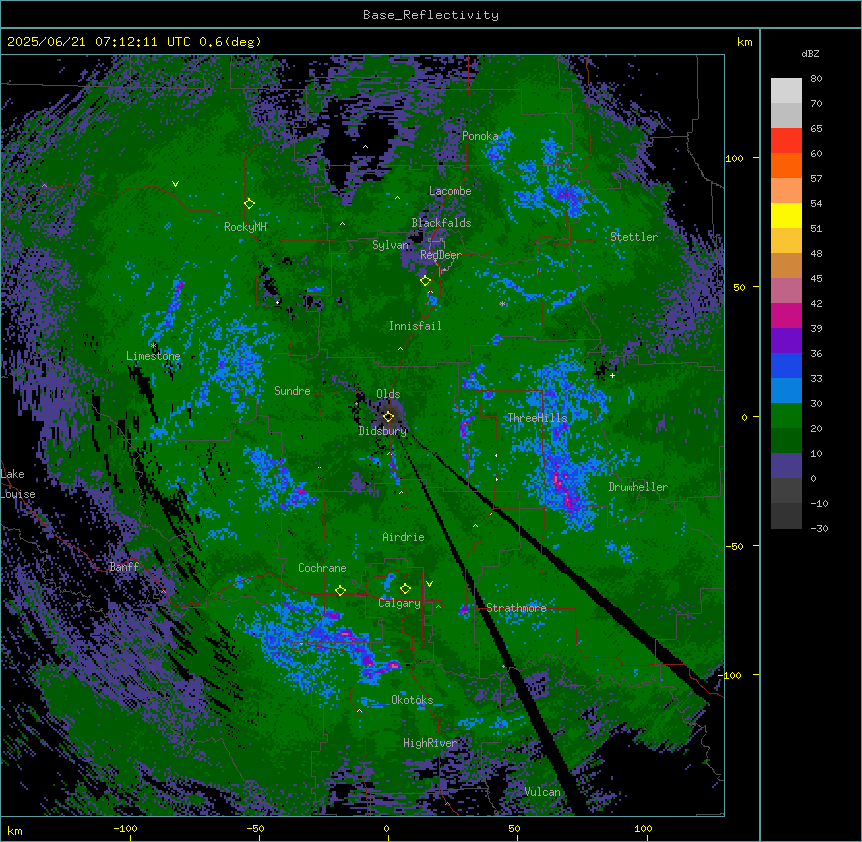The width and height of the screenshot is (862, 842).
Task: Select the Stettler label
Action: pyautogui.click(x=634, y=237)
